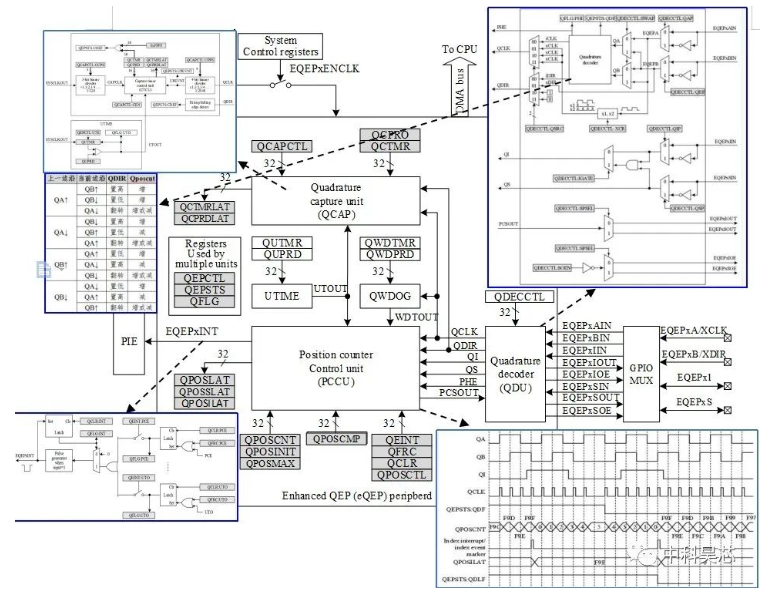764x590 pixels.
Task: Click the DMA bus arrow under To CPU
Action: pyautogui.click(x=459, y=87)
